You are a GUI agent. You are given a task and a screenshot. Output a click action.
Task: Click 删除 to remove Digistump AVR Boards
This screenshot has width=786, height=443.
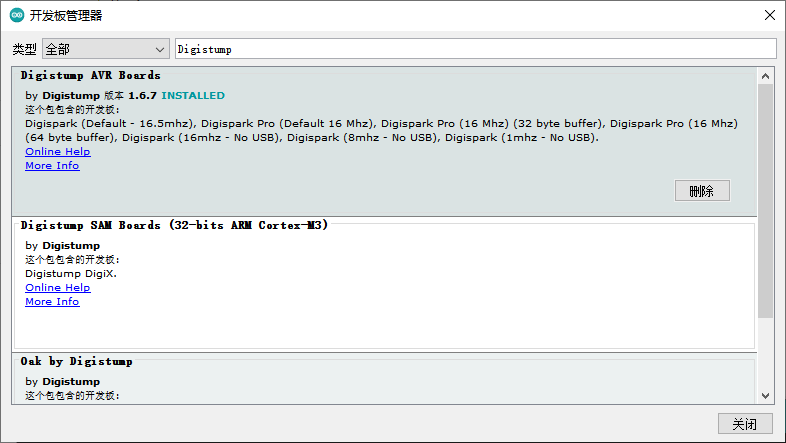[x=702, y=190]
